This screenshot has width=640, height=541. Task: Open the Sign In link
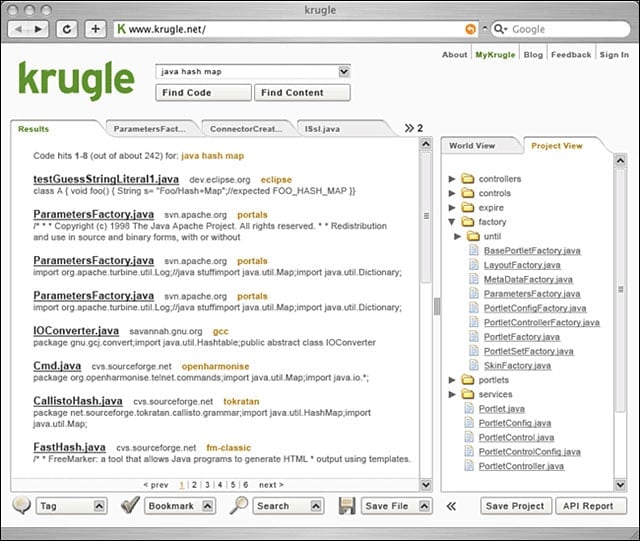click(x=614, y=55)
